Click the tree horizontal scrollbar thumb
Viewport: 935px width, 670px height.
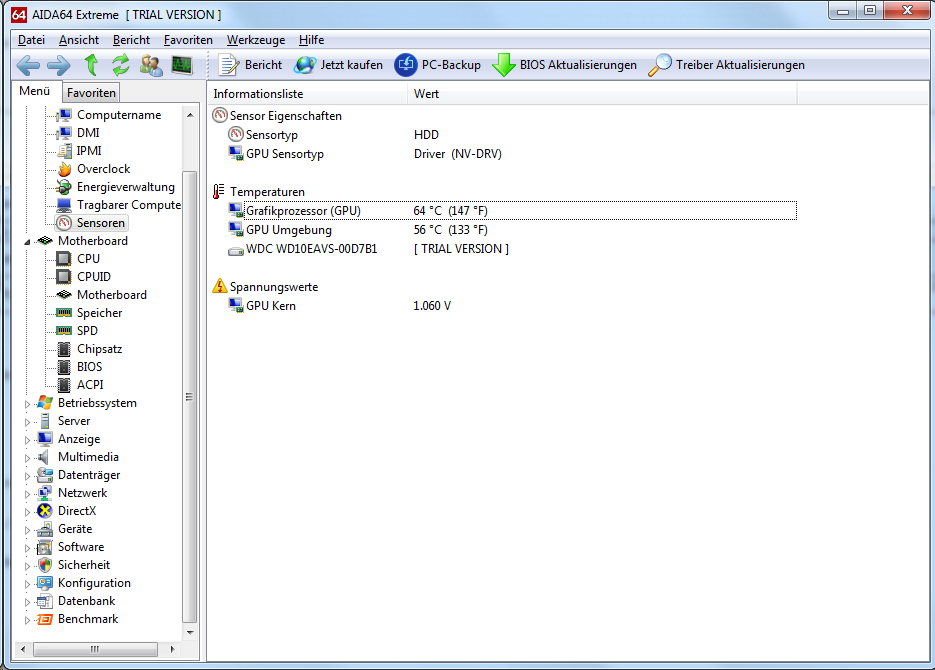(95, 649)
